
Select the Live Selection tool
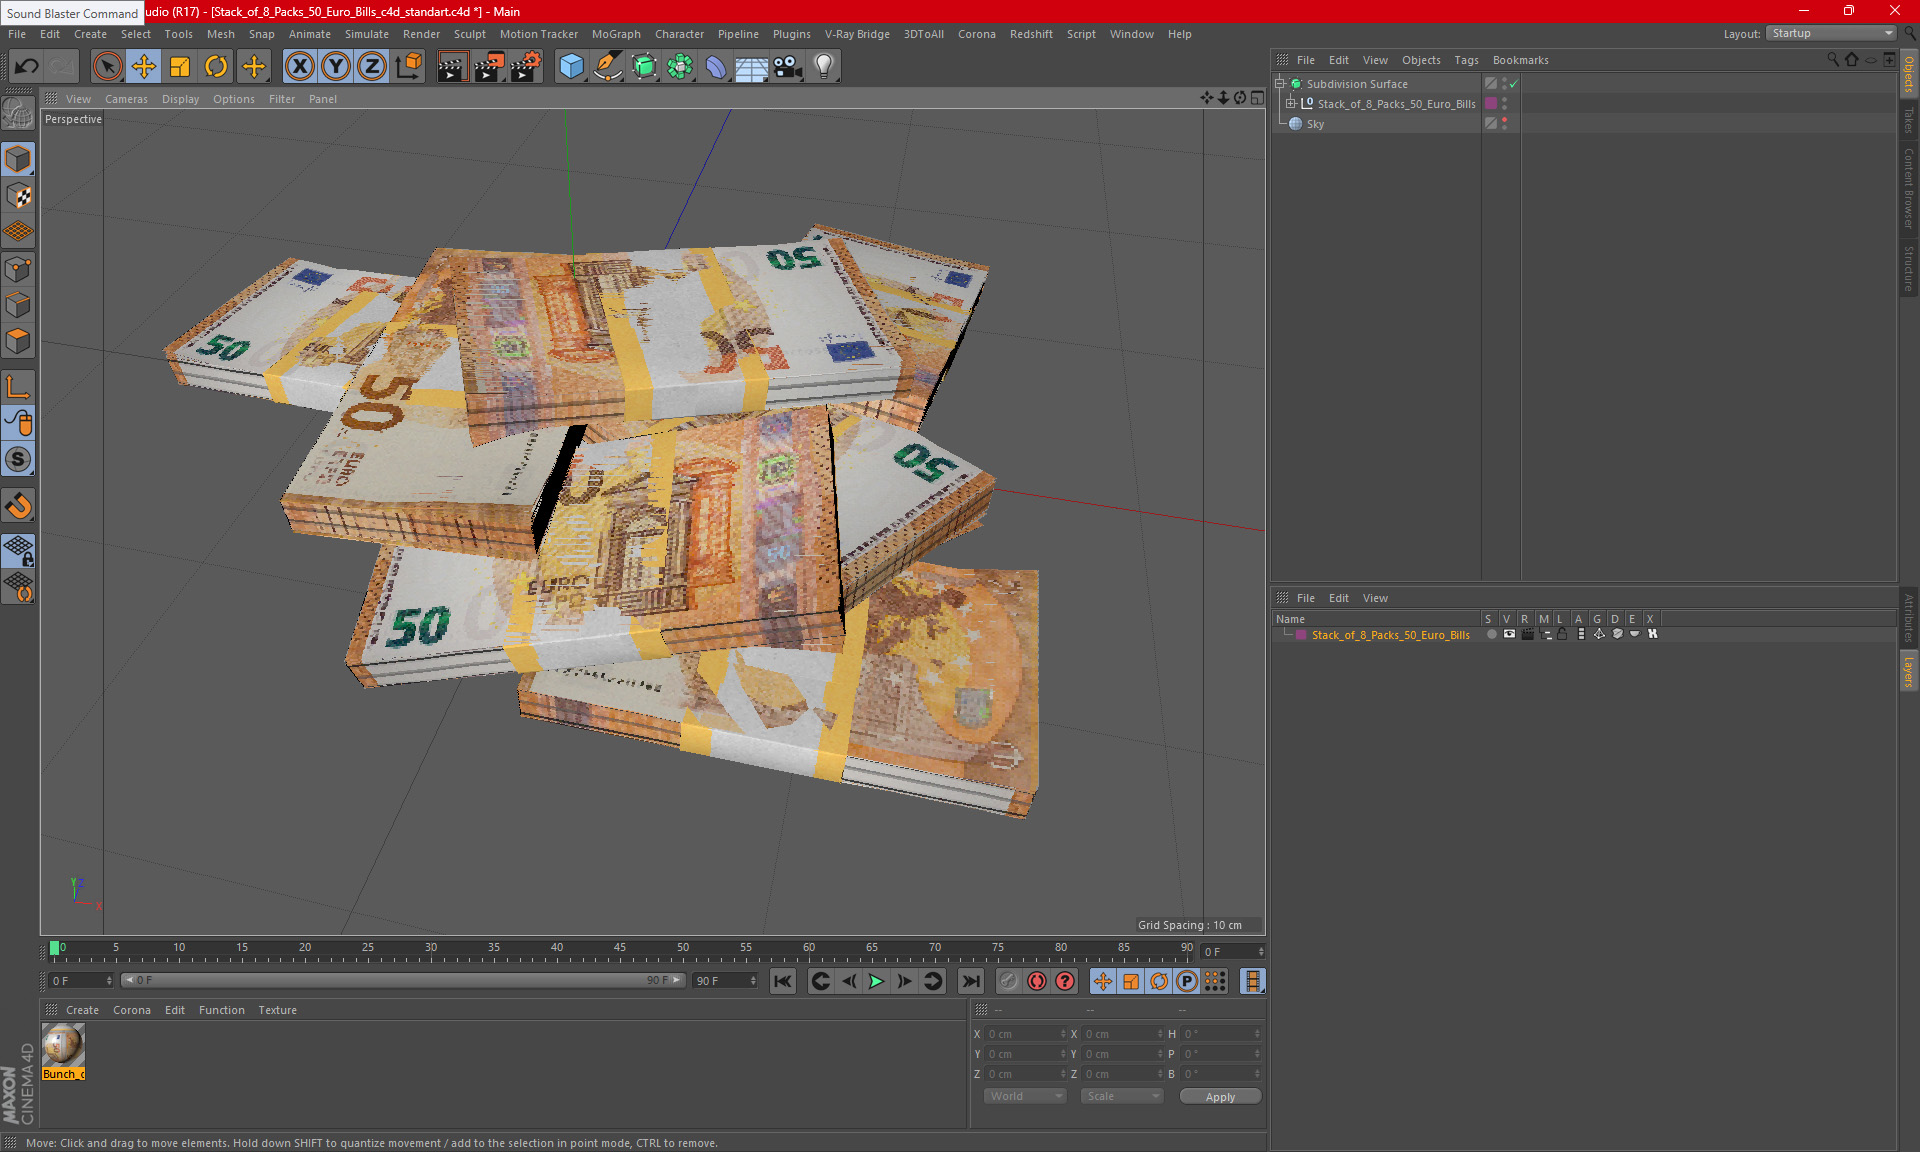tap(107, 66)
